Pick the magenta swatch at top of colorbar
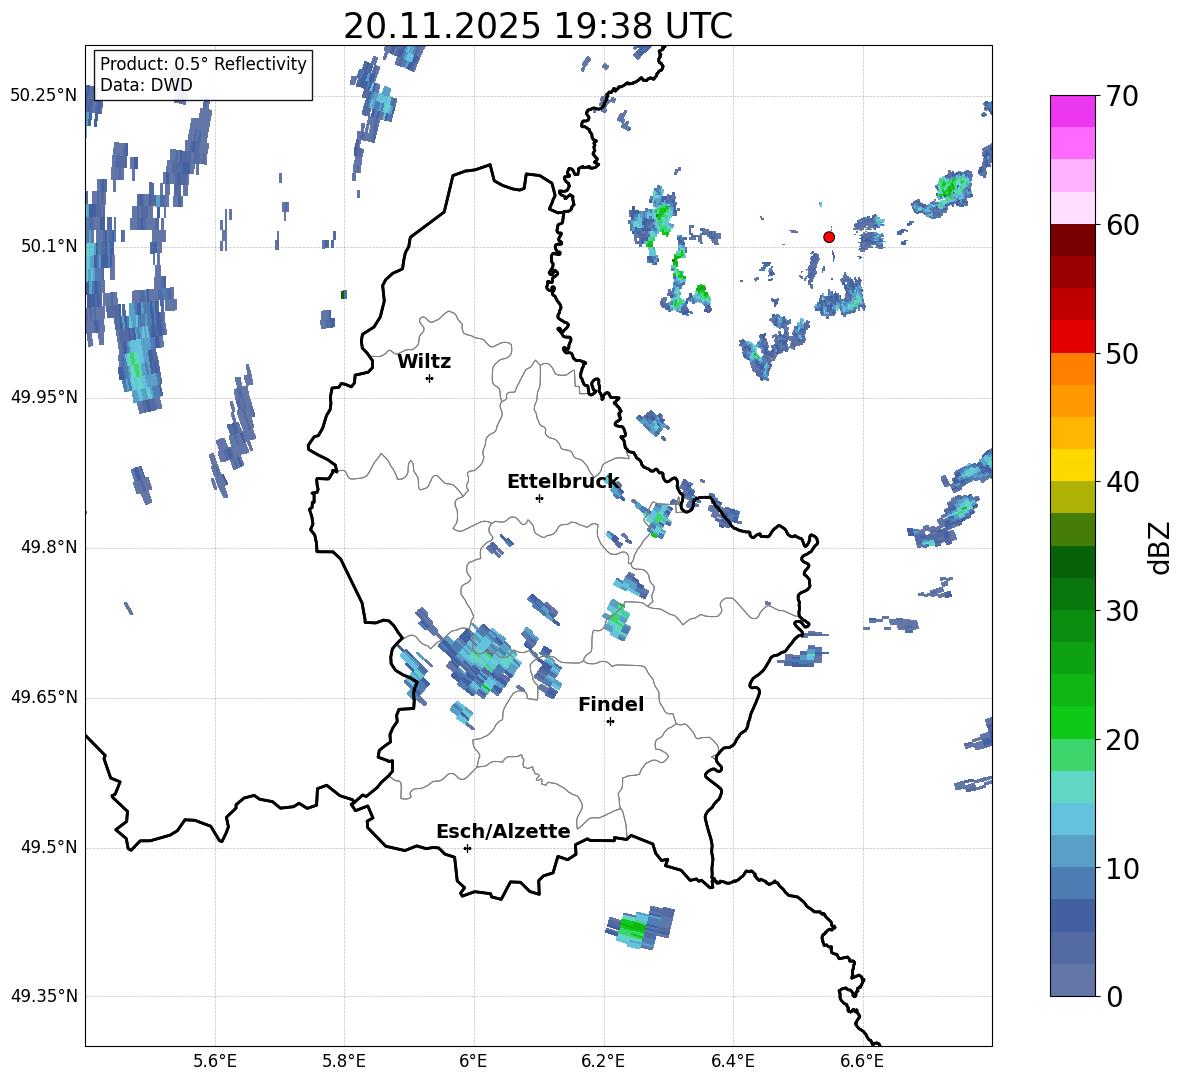1184x1081 pixels. [x=1073, y=111]
